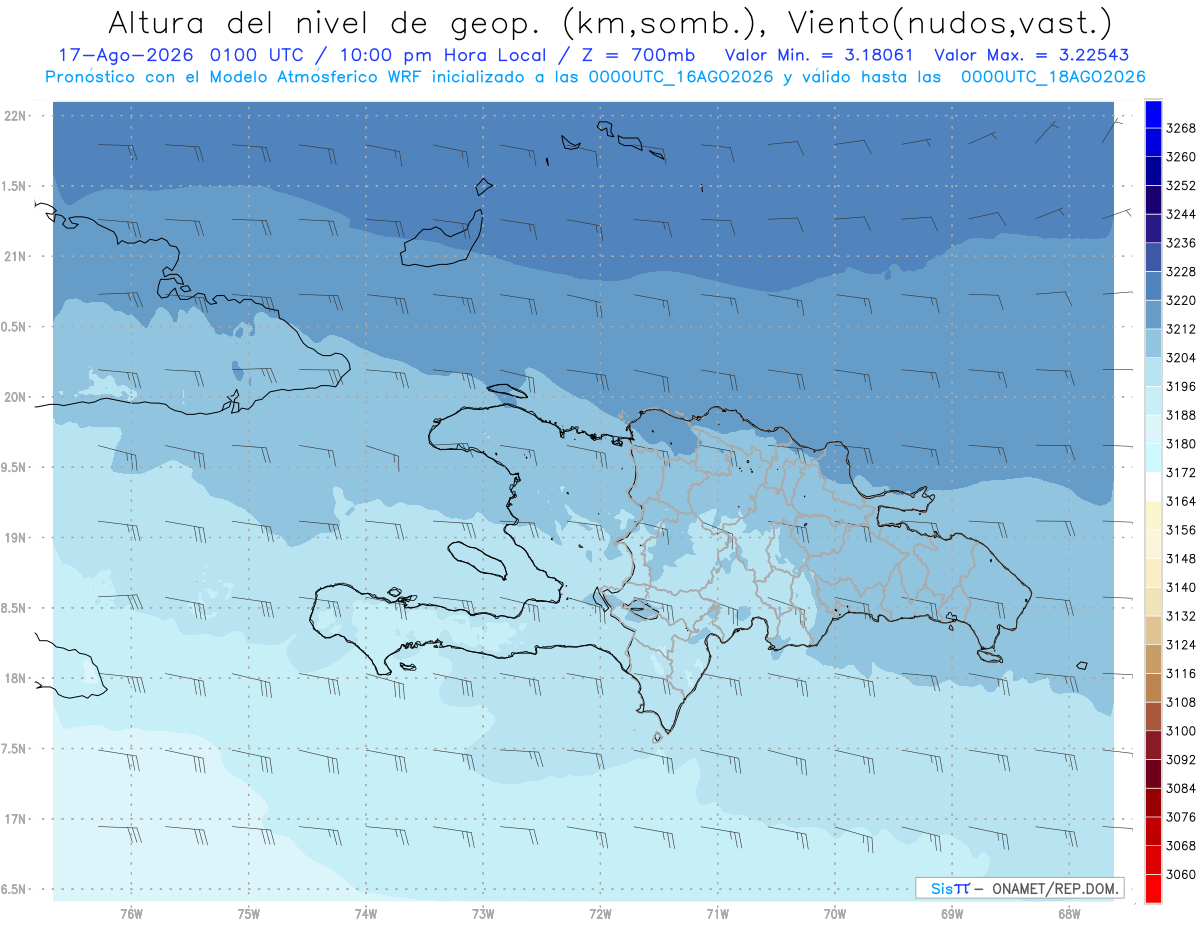Click the color bar segment between 3180 and 3188
This screenshot has height=927, width=1200.
point(1153,430)
